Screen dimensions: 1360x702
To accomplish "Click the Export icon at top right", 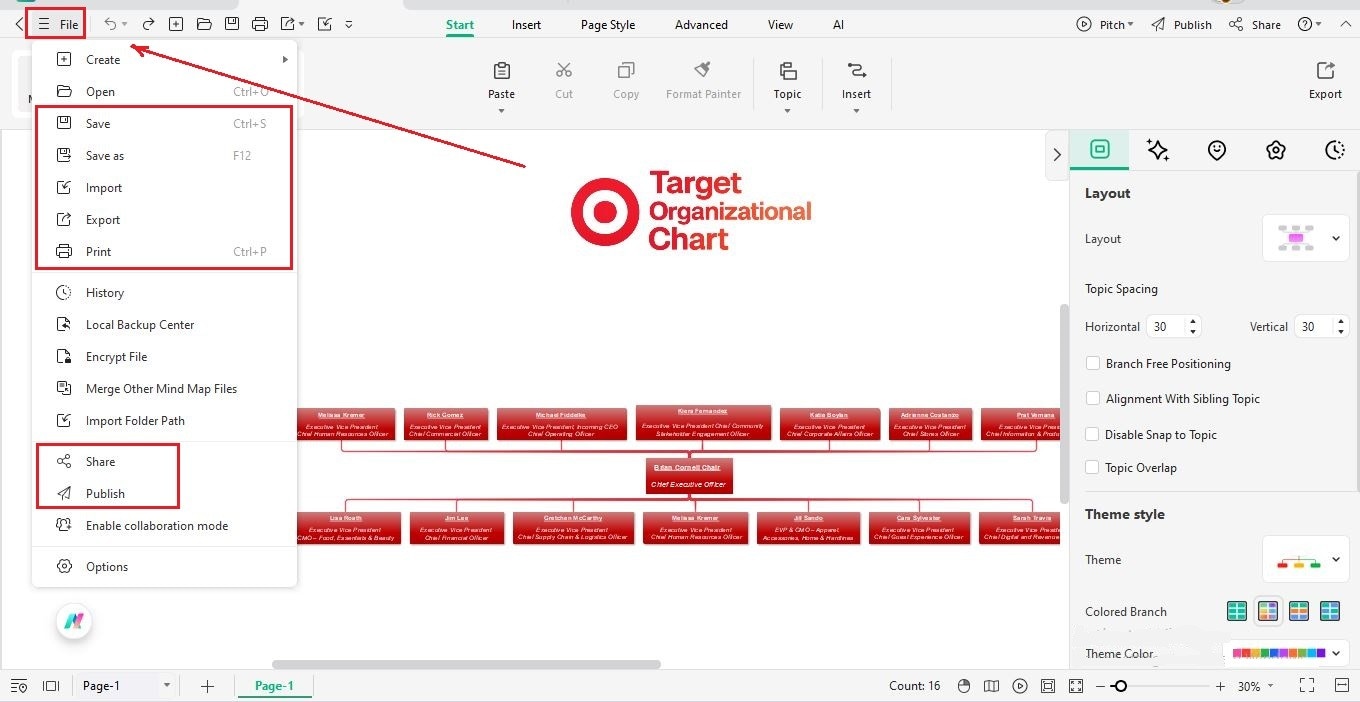I will 1325,71.
